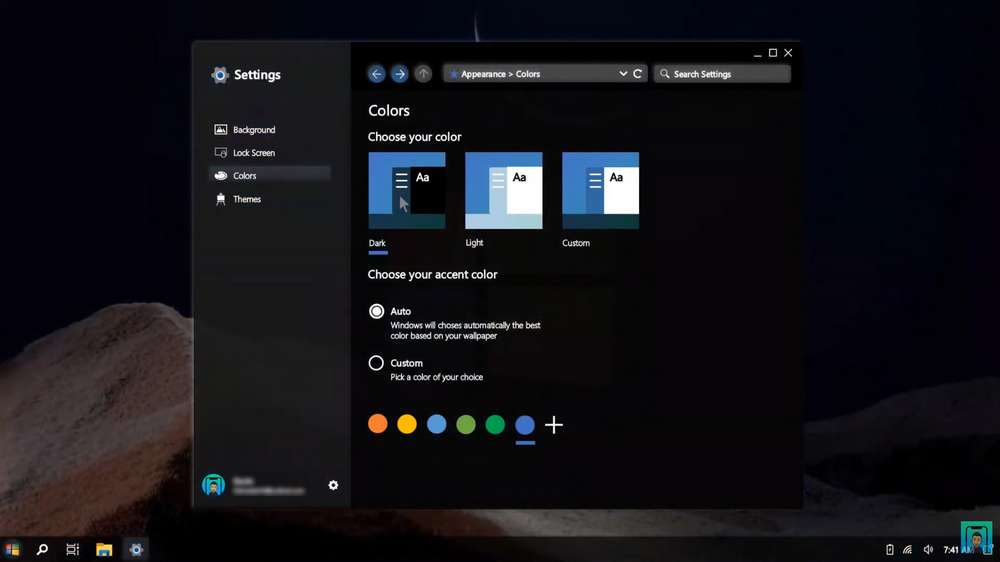Pick the selected blue accent color swatch
Viewport: 1000px width, 562px height.
(x=525, y=424)
